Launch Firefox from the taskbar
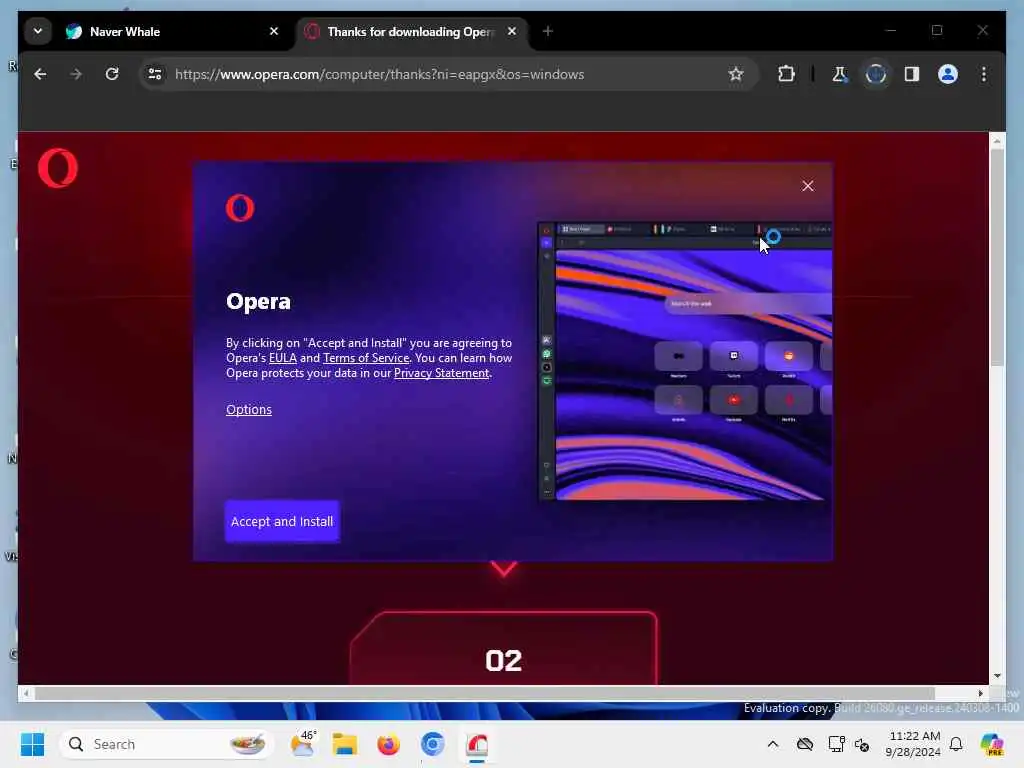1024x768 pixels. 389,744
